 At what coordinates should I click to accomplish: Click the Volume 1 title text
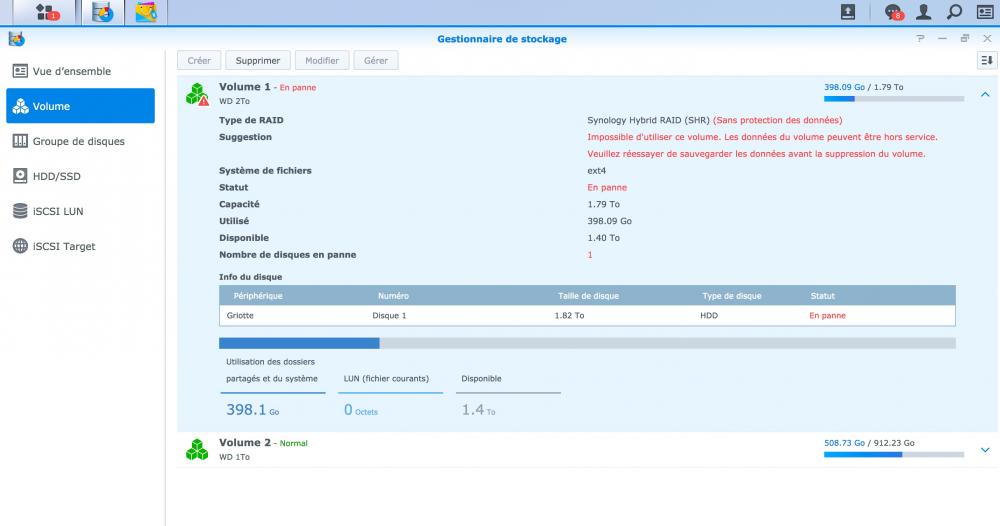point(245,87)
